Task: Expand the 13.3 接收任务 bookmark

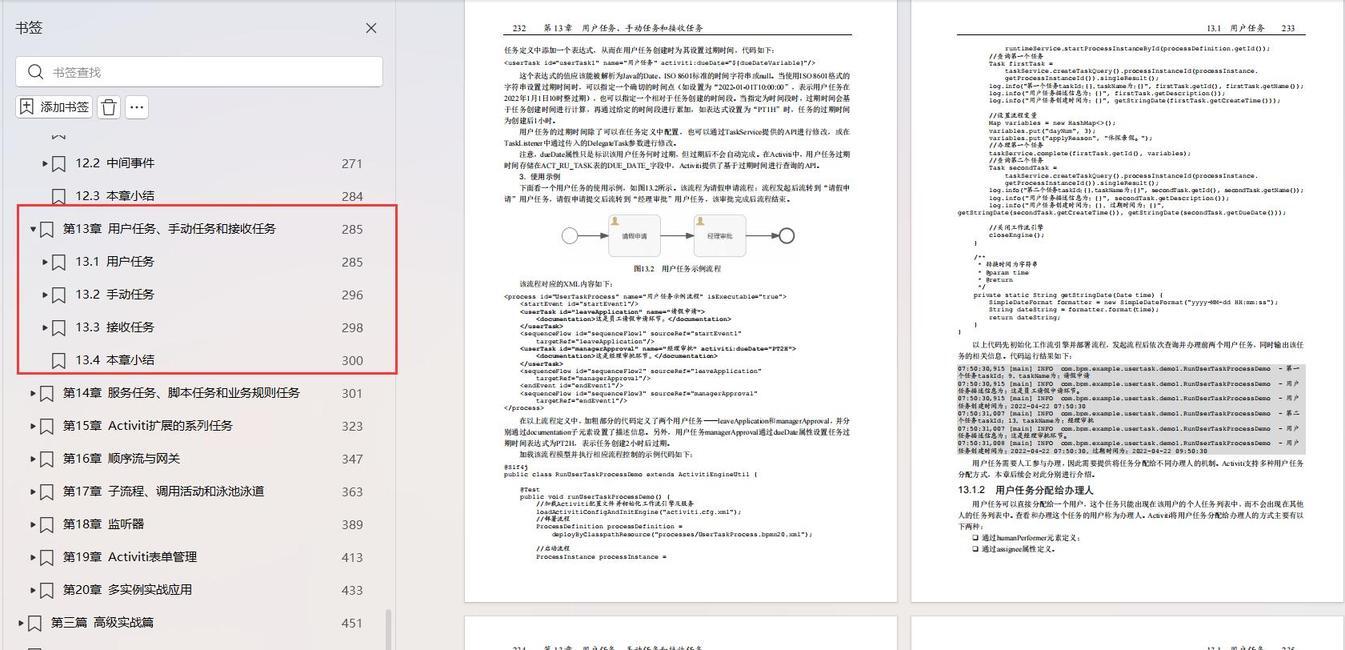Action: point(45,327)
